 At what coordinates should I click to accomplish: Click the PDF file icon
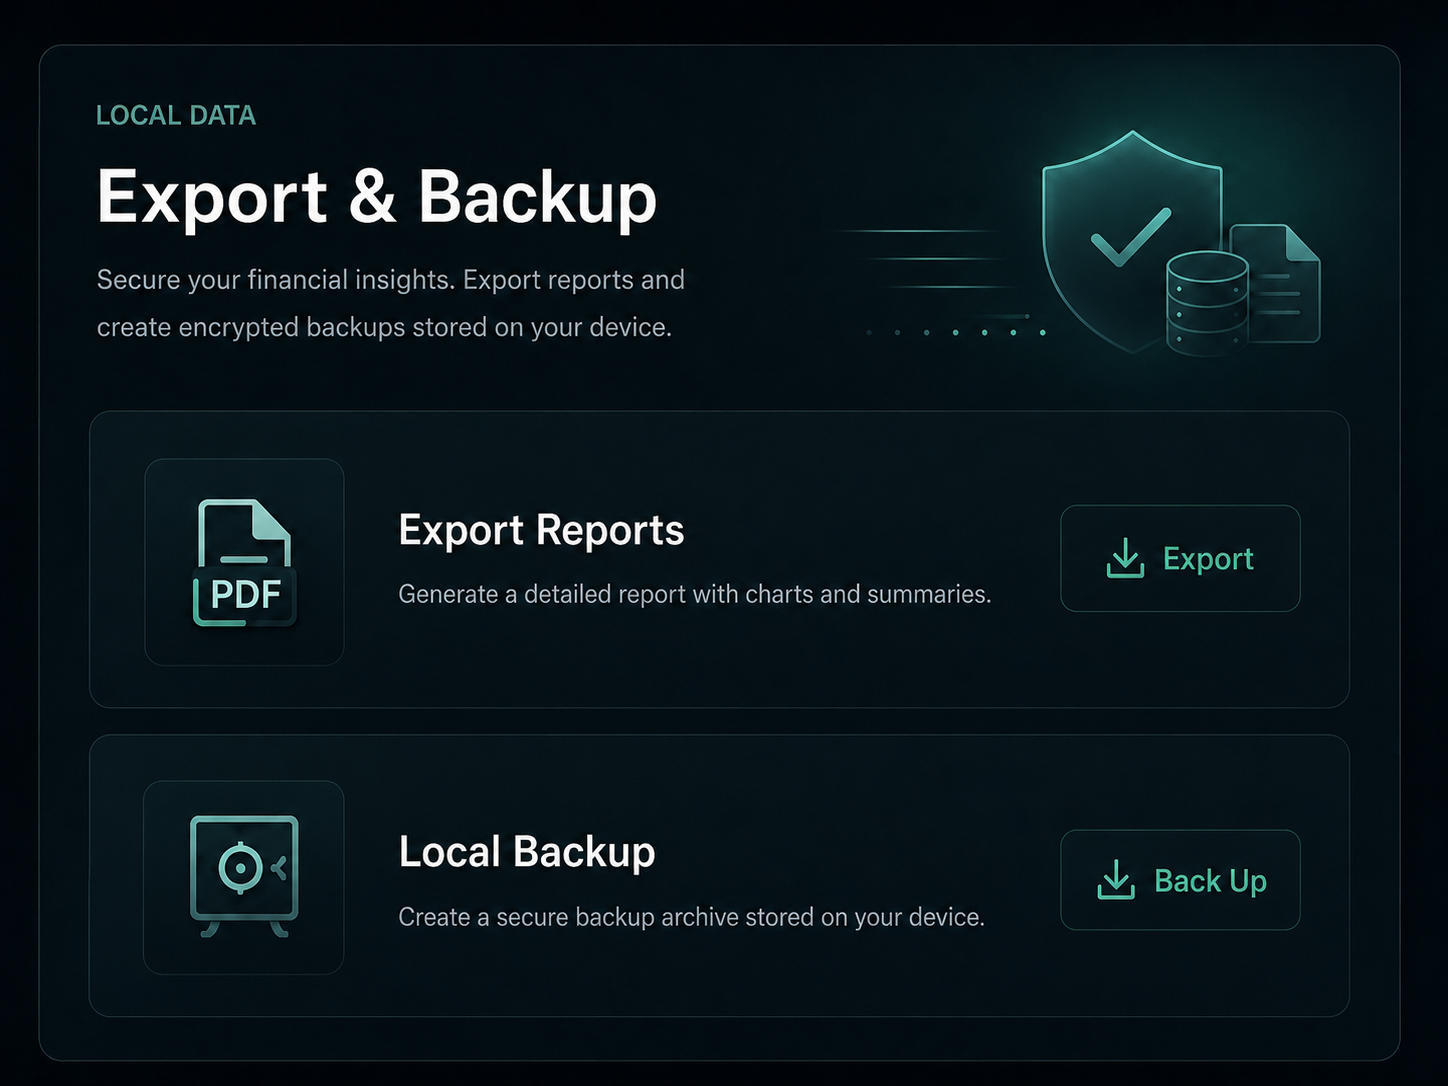[244, 562]
